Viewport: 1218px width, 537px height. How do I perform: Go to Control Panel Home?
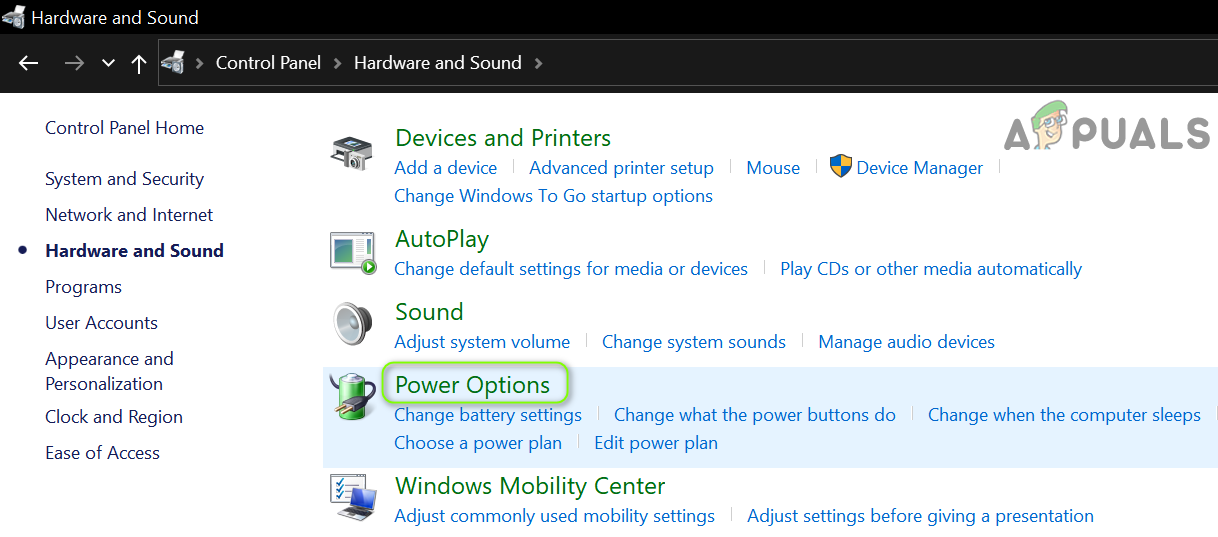point(124,128)
